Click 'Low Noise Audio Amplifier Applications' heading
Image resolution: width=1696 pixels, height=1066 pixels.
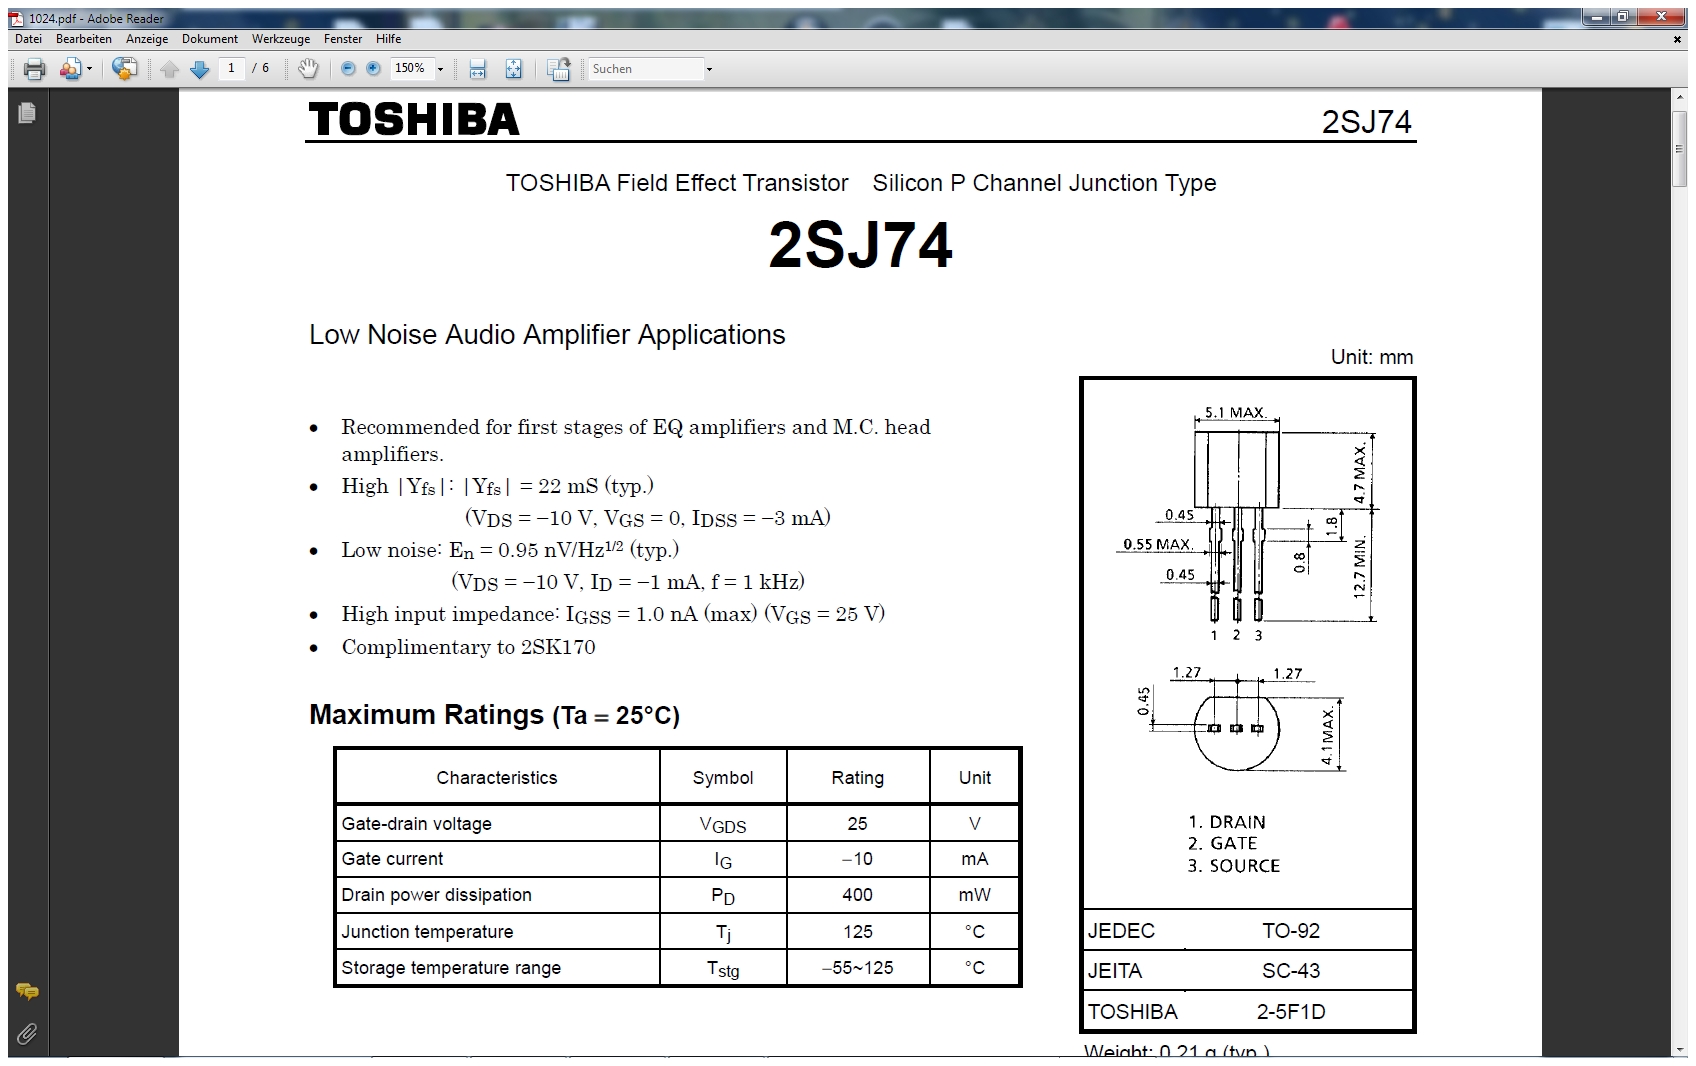point(547,334)
